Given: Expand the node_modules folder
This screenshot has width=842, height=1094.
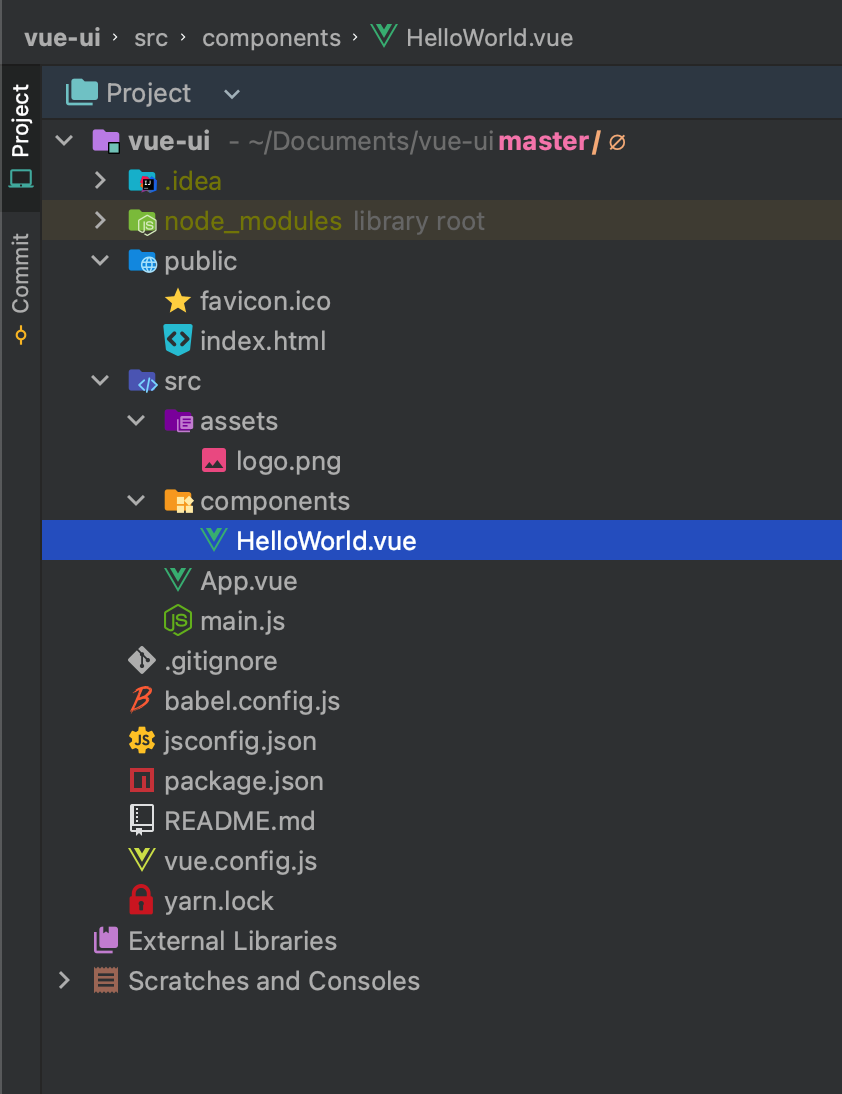Looking at the screenshot, I should coord(100,220).
